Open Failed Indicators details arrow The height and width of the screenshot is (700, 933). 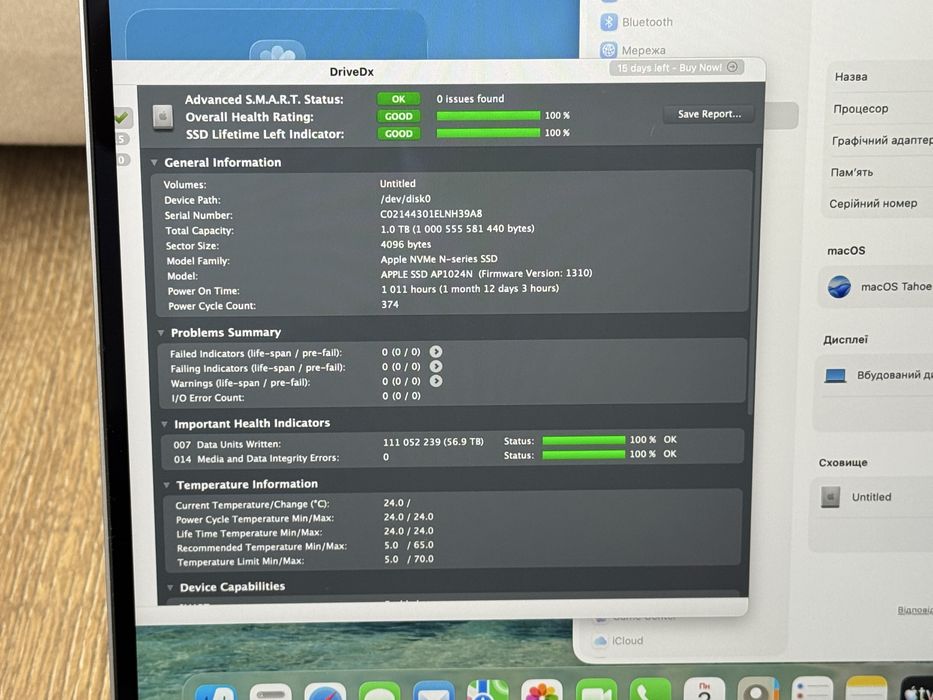pos(436,352)
